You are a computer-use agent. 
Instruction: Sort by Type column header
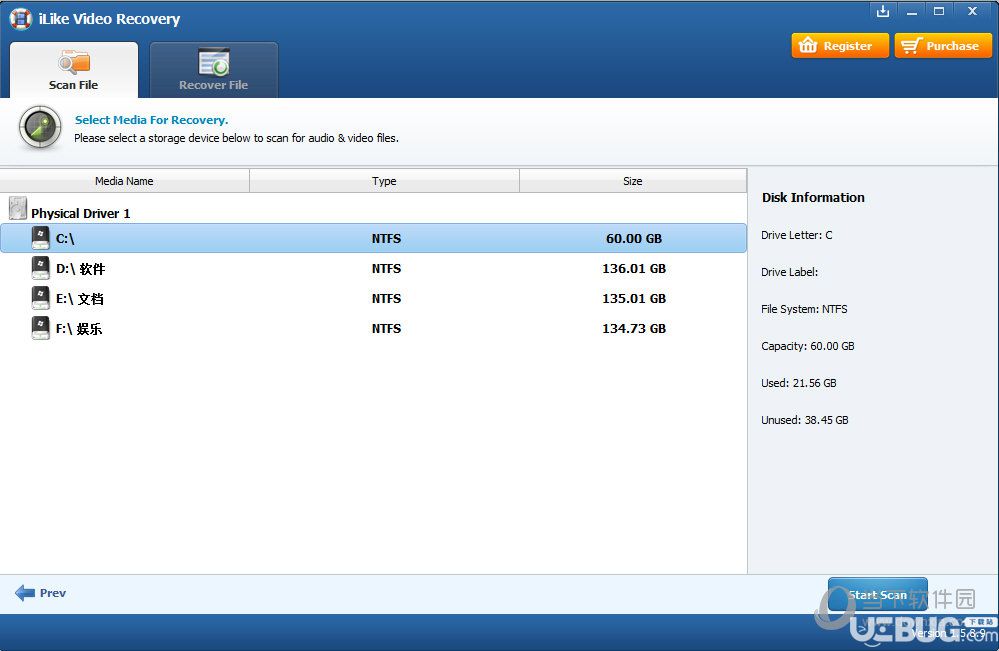[384, 181]
